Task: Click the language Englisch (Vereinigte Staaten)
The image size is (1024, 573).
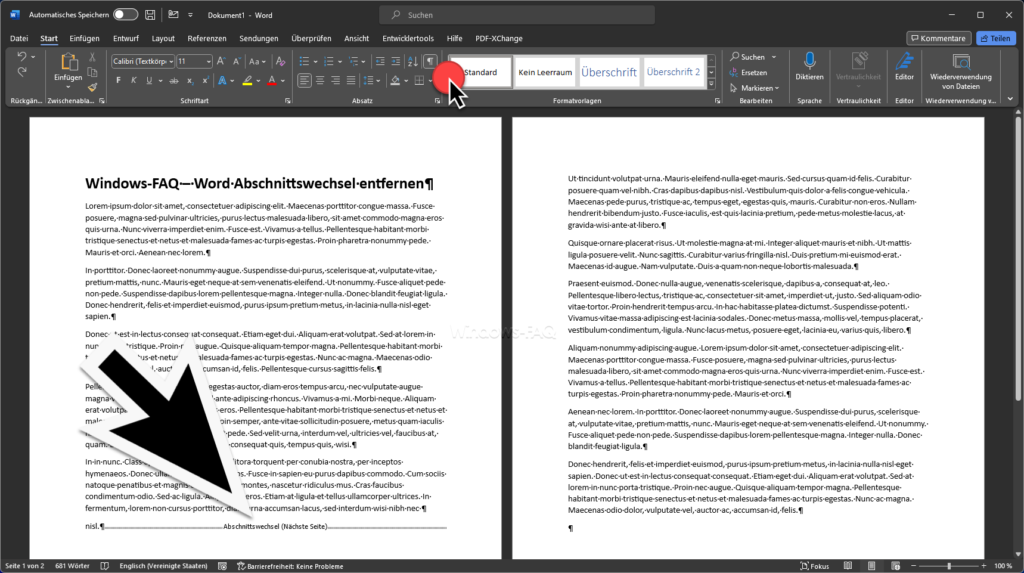Action: coord(163,566)
